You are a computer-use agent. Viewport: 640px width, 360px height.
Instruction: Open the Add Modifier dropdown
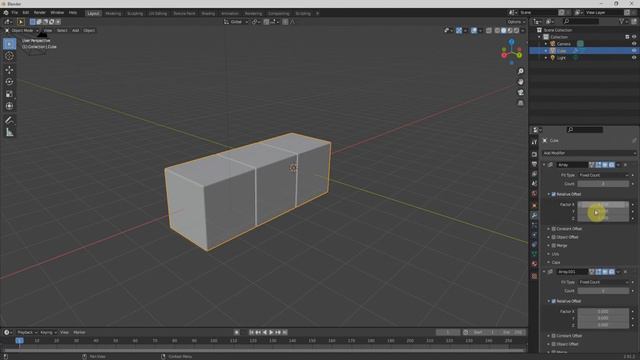pyautogui.click(x=589, y=153)
